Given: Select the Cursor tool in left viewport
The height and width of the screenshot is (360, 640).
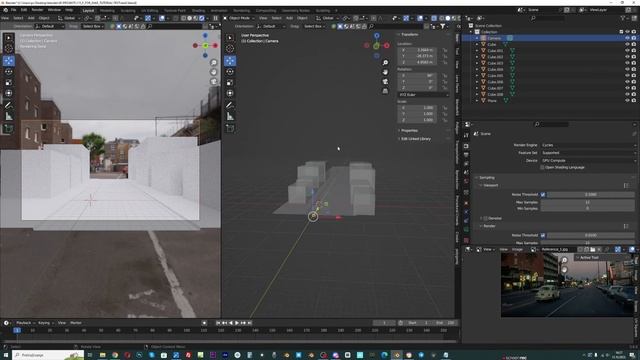Looking at the screenshot, I should 9,49.
